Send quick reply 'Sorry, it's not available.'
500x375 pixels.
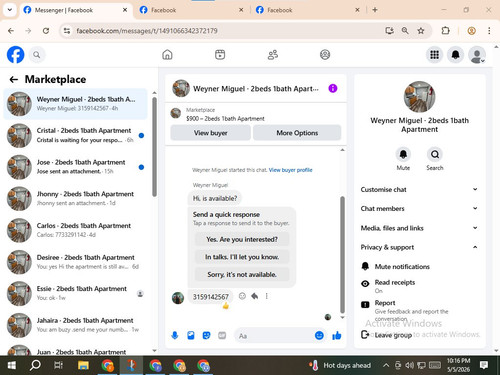pyautogui.click(x=242, y=275)
